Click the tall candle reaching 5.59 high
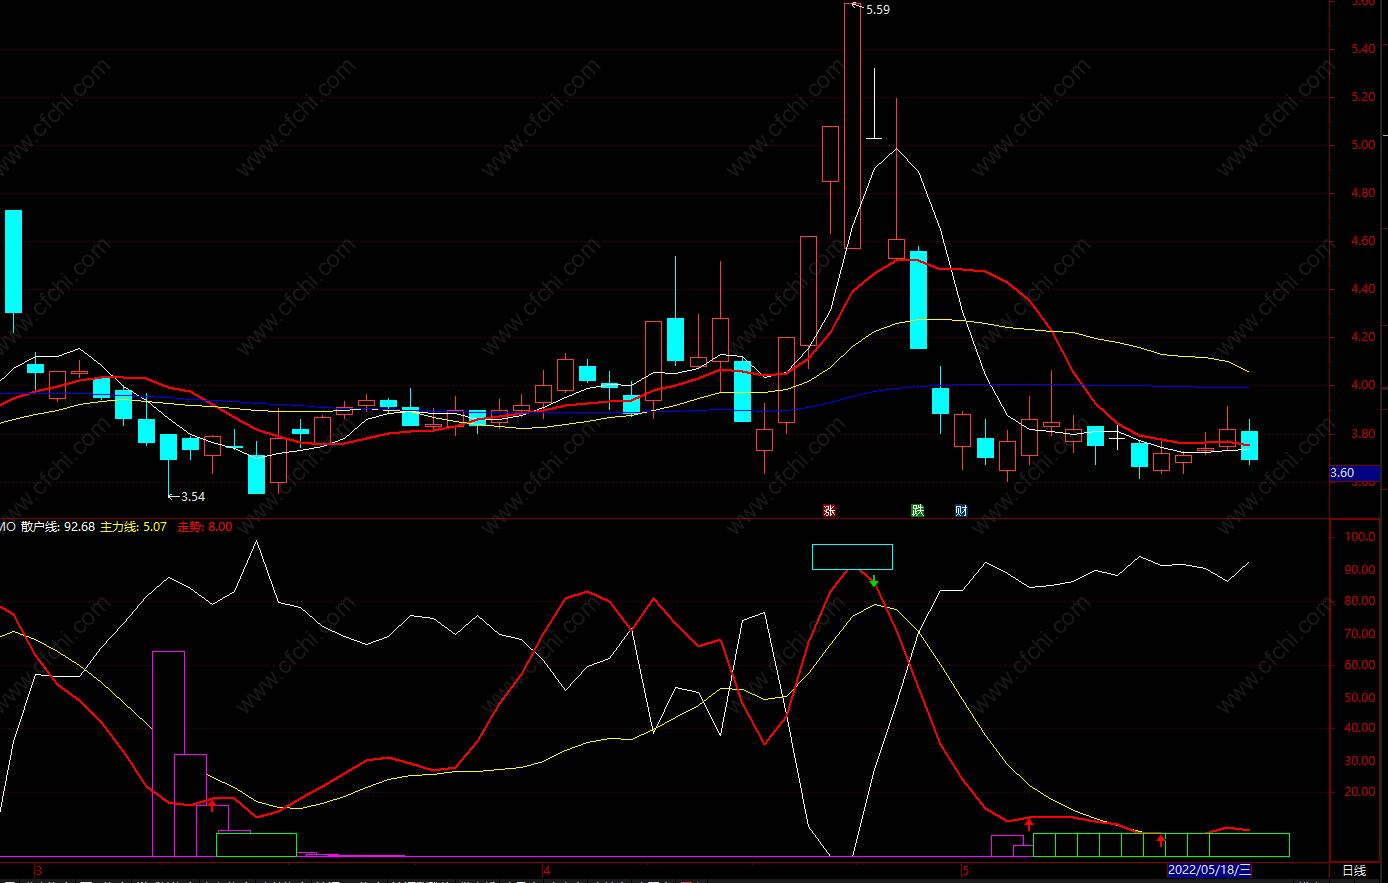Viewport: 1388px width, 883px height. [x=852, y=126]
